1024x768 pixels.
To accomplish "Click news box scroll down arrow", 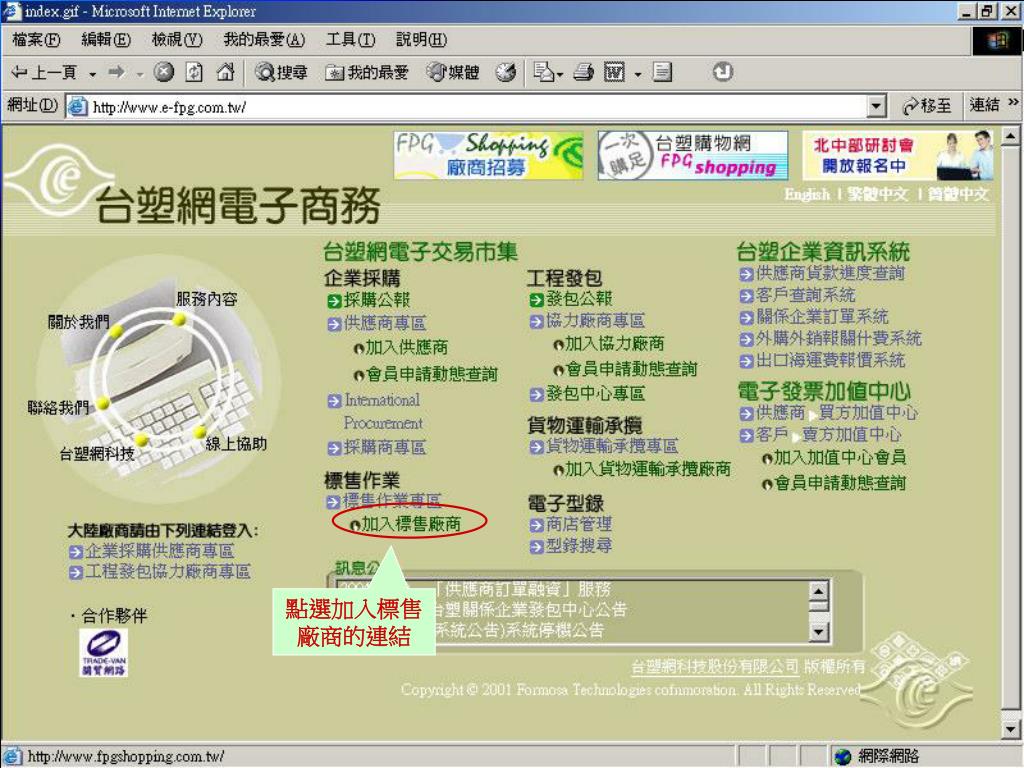I will (819, 632).
